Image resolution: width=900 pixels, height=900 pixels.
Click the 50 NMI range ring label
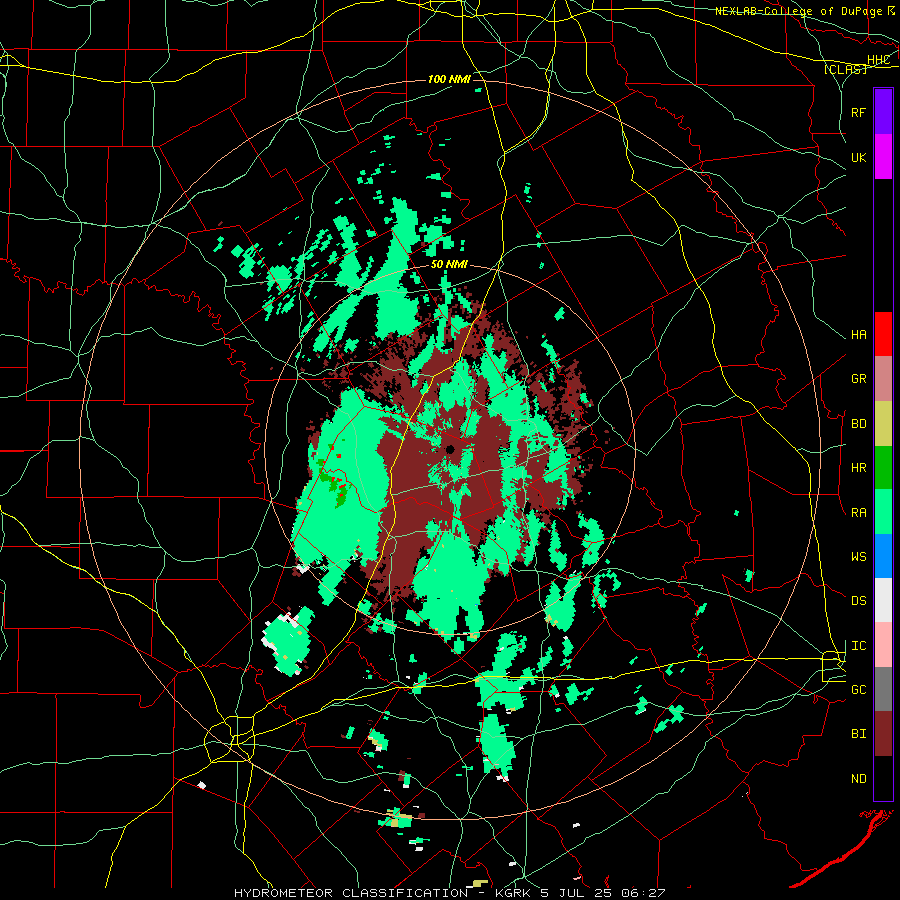point(449,265)
